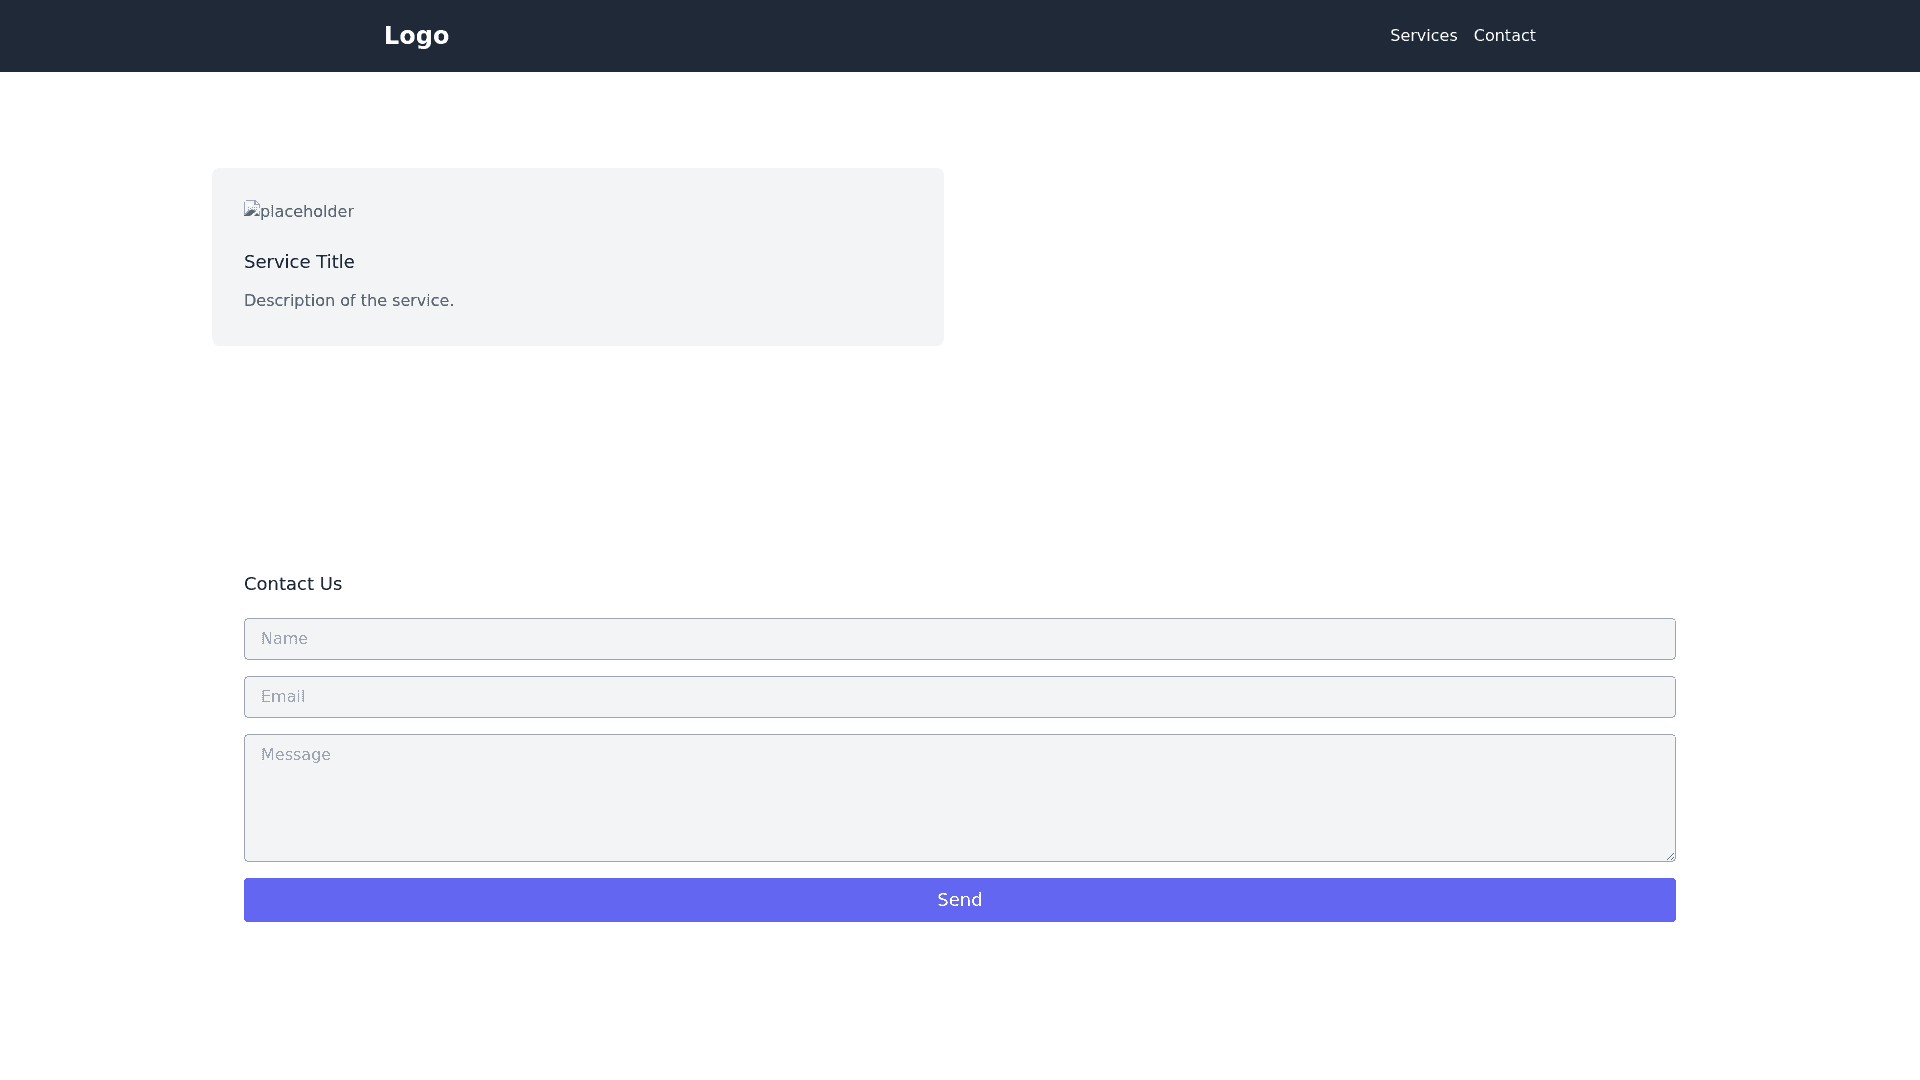Click 'Description of the service.' text
The image size is (1920, 1080).
click(x=349, y=301)
